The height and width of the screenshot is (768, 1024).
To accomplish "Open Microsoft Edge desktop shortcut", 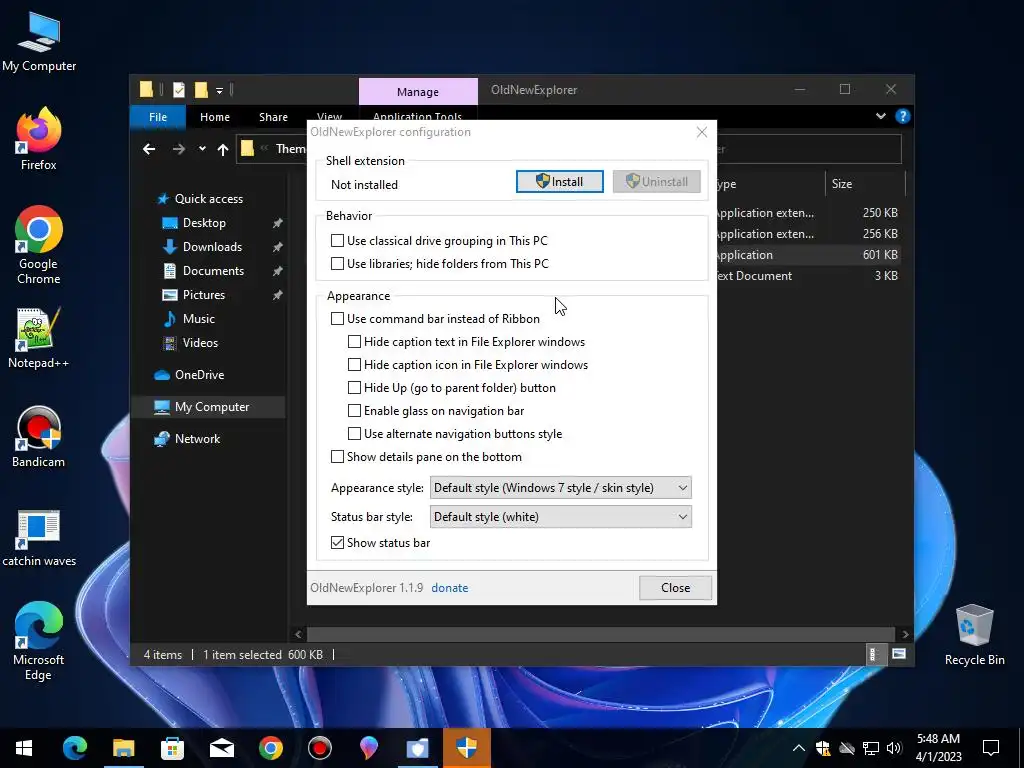I will 39,641.
